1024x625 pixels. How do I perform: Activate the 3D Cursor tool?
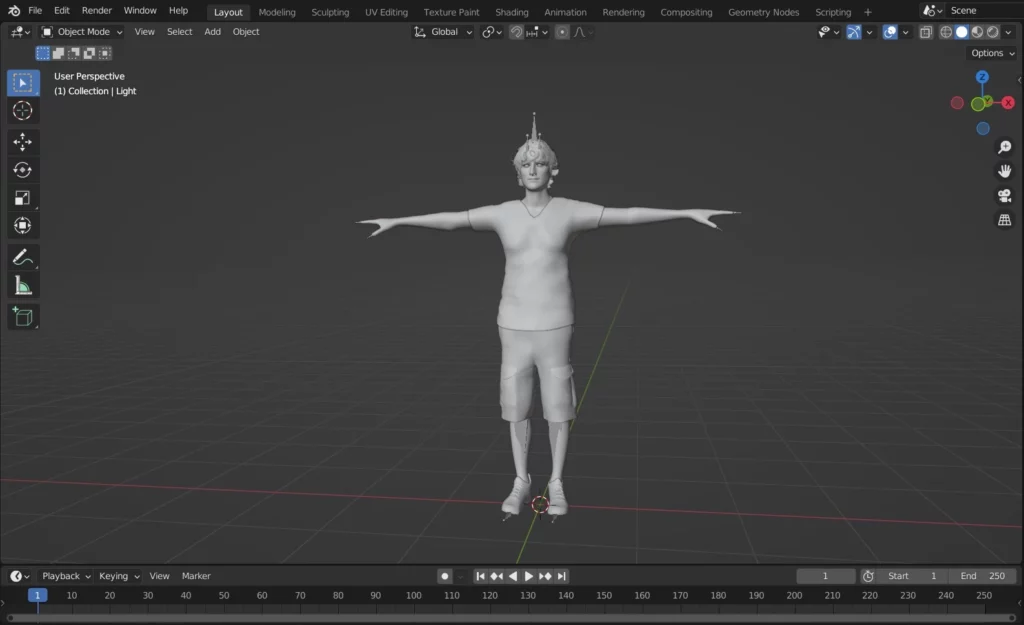[x=23, y=110]
